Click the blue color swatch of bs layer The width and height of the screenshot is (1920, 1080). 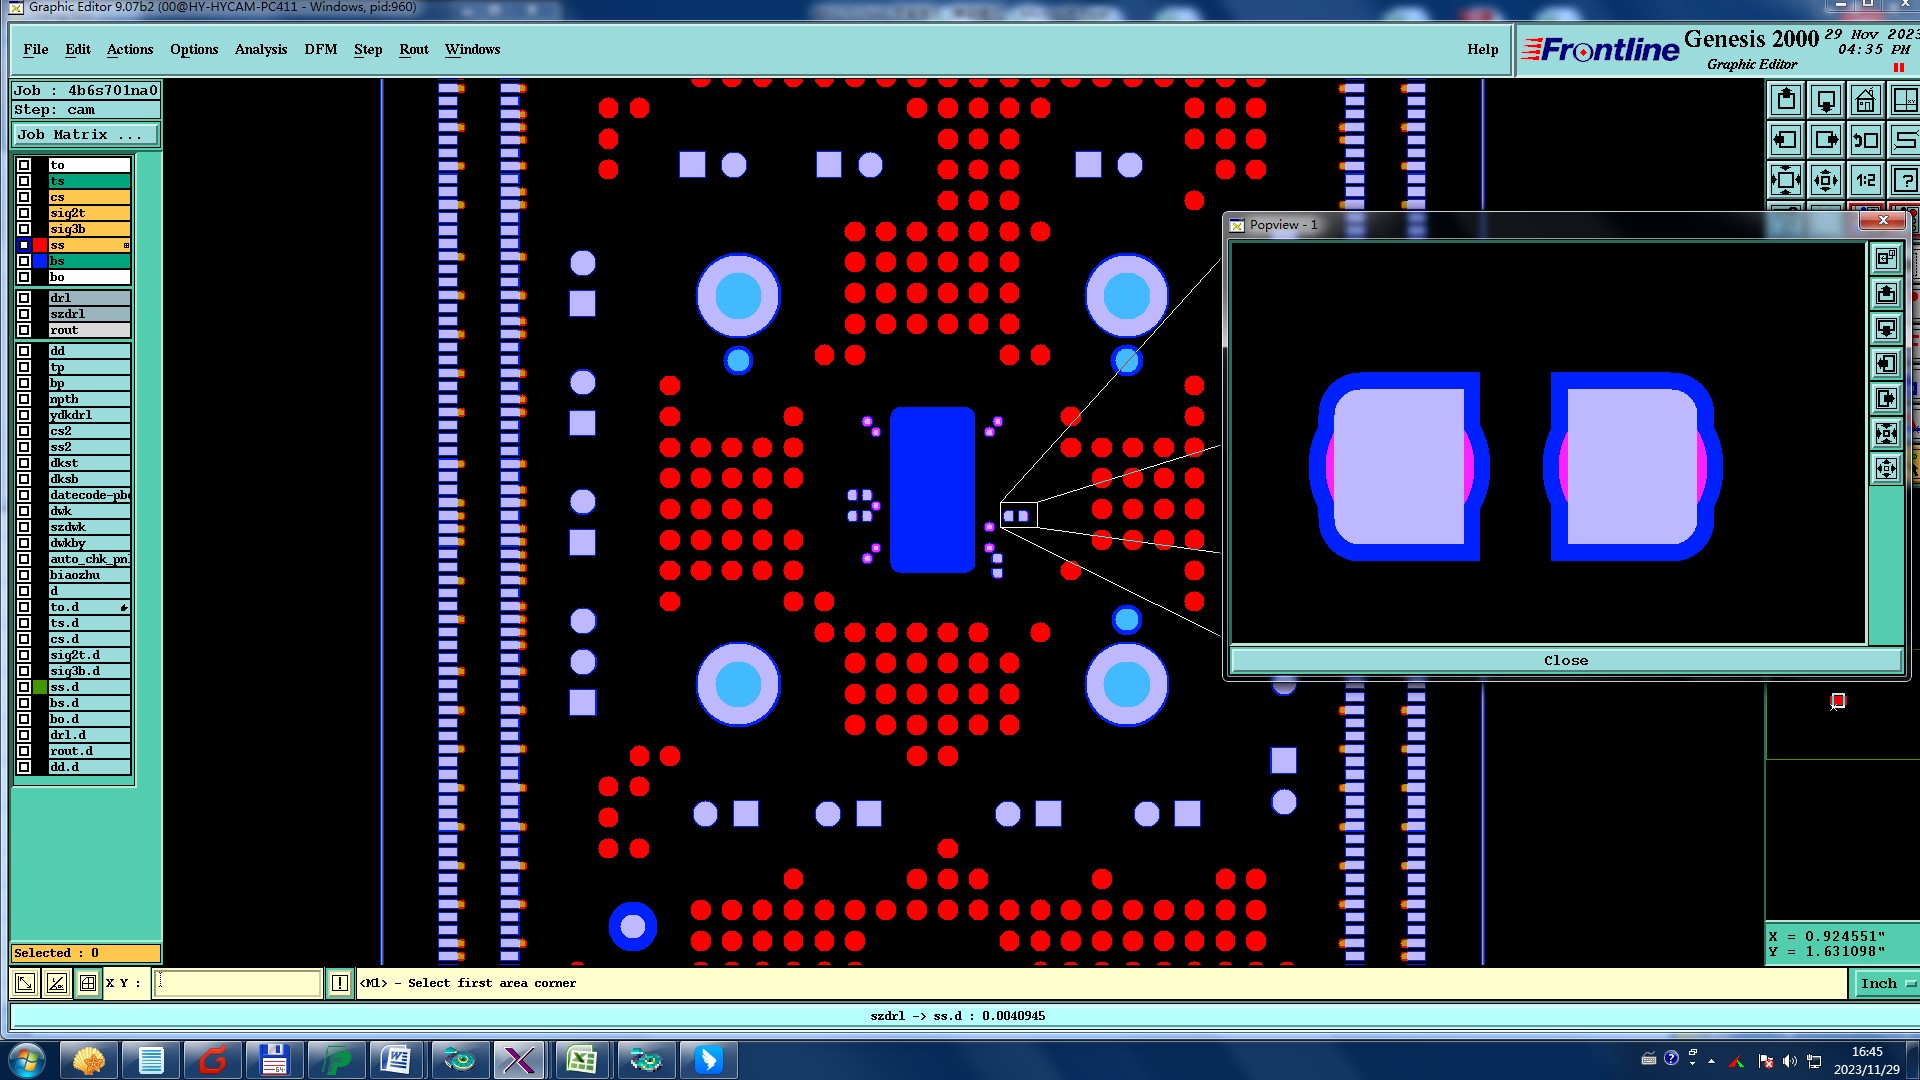click(x=40, y=261)
